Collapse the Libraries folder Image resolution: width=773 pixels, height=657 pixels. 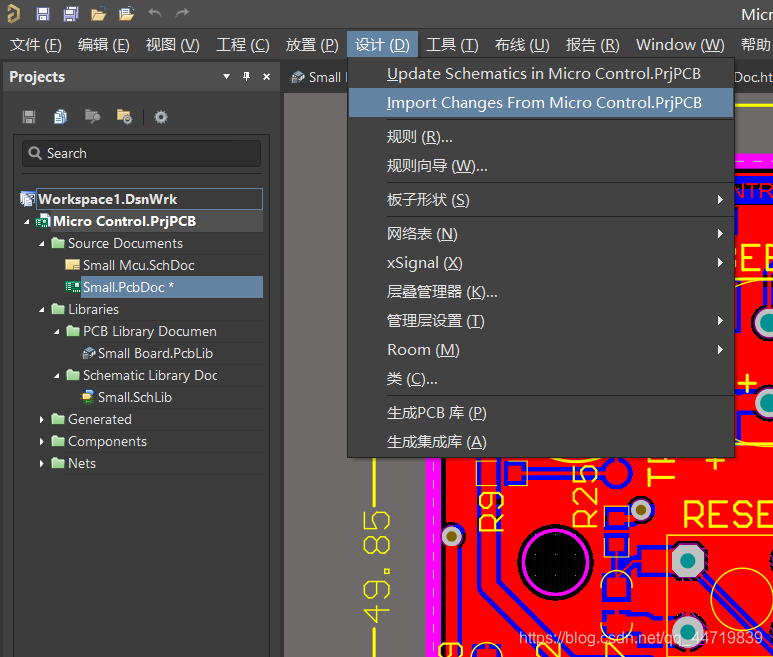click(42, 310)
